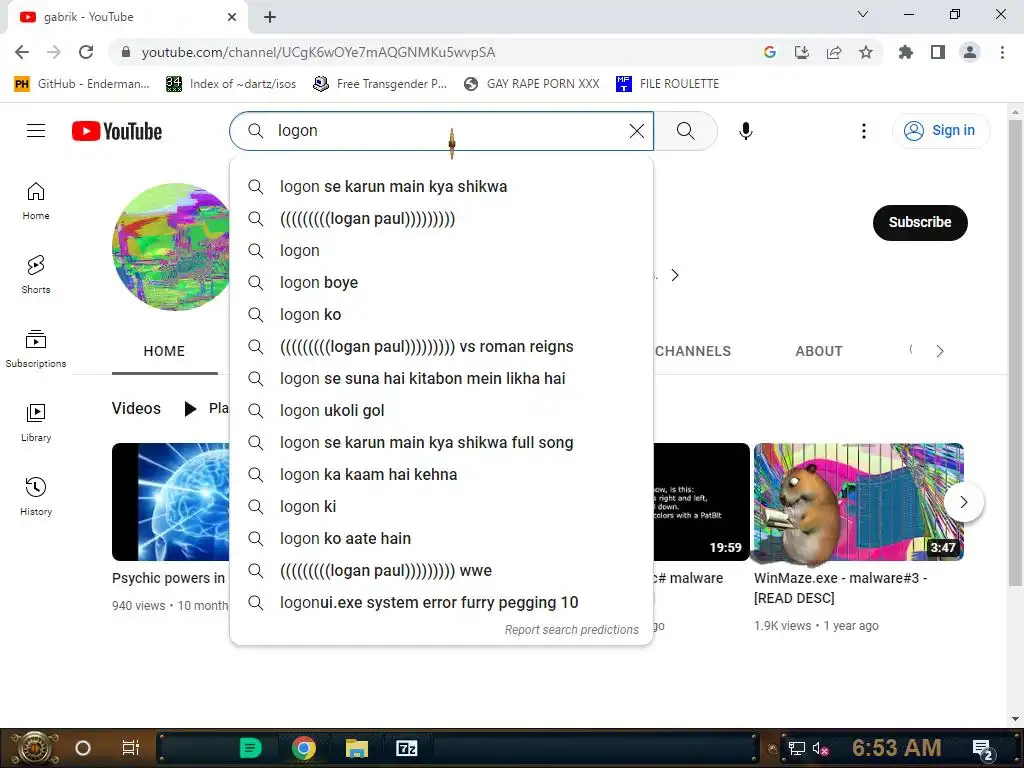Go to Home in sidebar
Viewport: 1024px width, 768px height.
[36, 201]
